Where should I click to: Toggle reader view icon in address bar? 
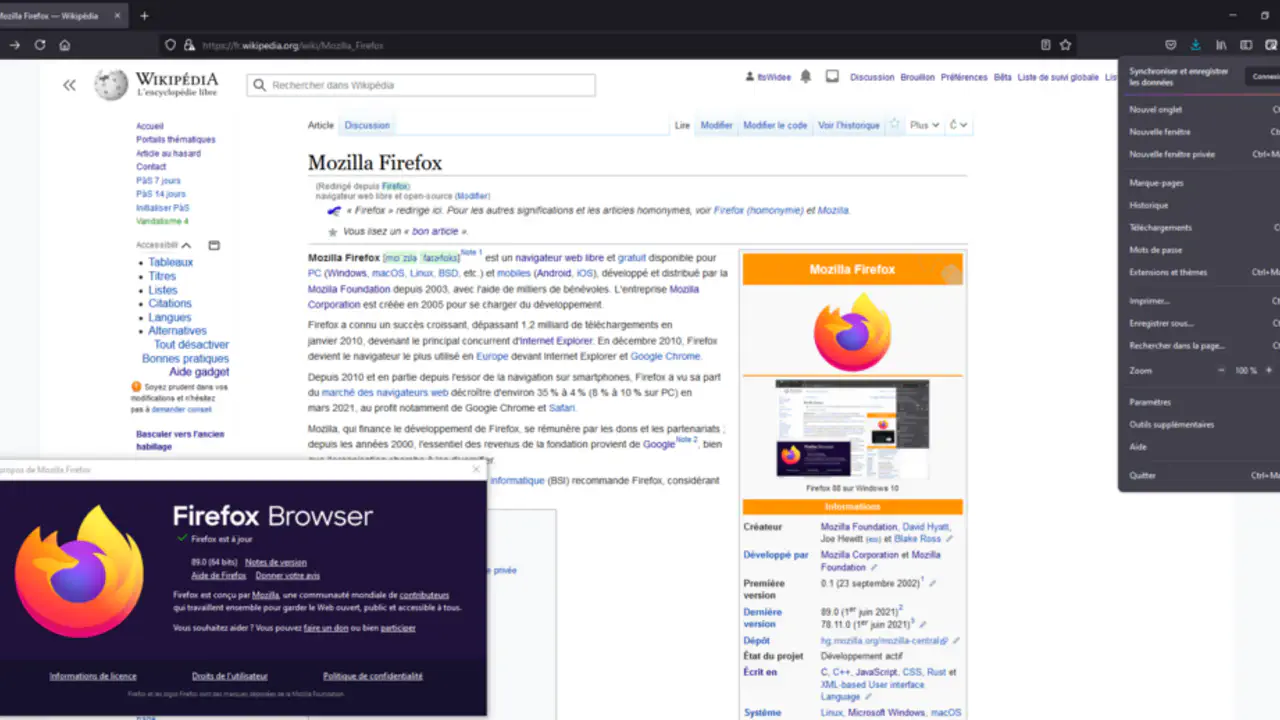pyautogui.click(x=1046, y=45)
